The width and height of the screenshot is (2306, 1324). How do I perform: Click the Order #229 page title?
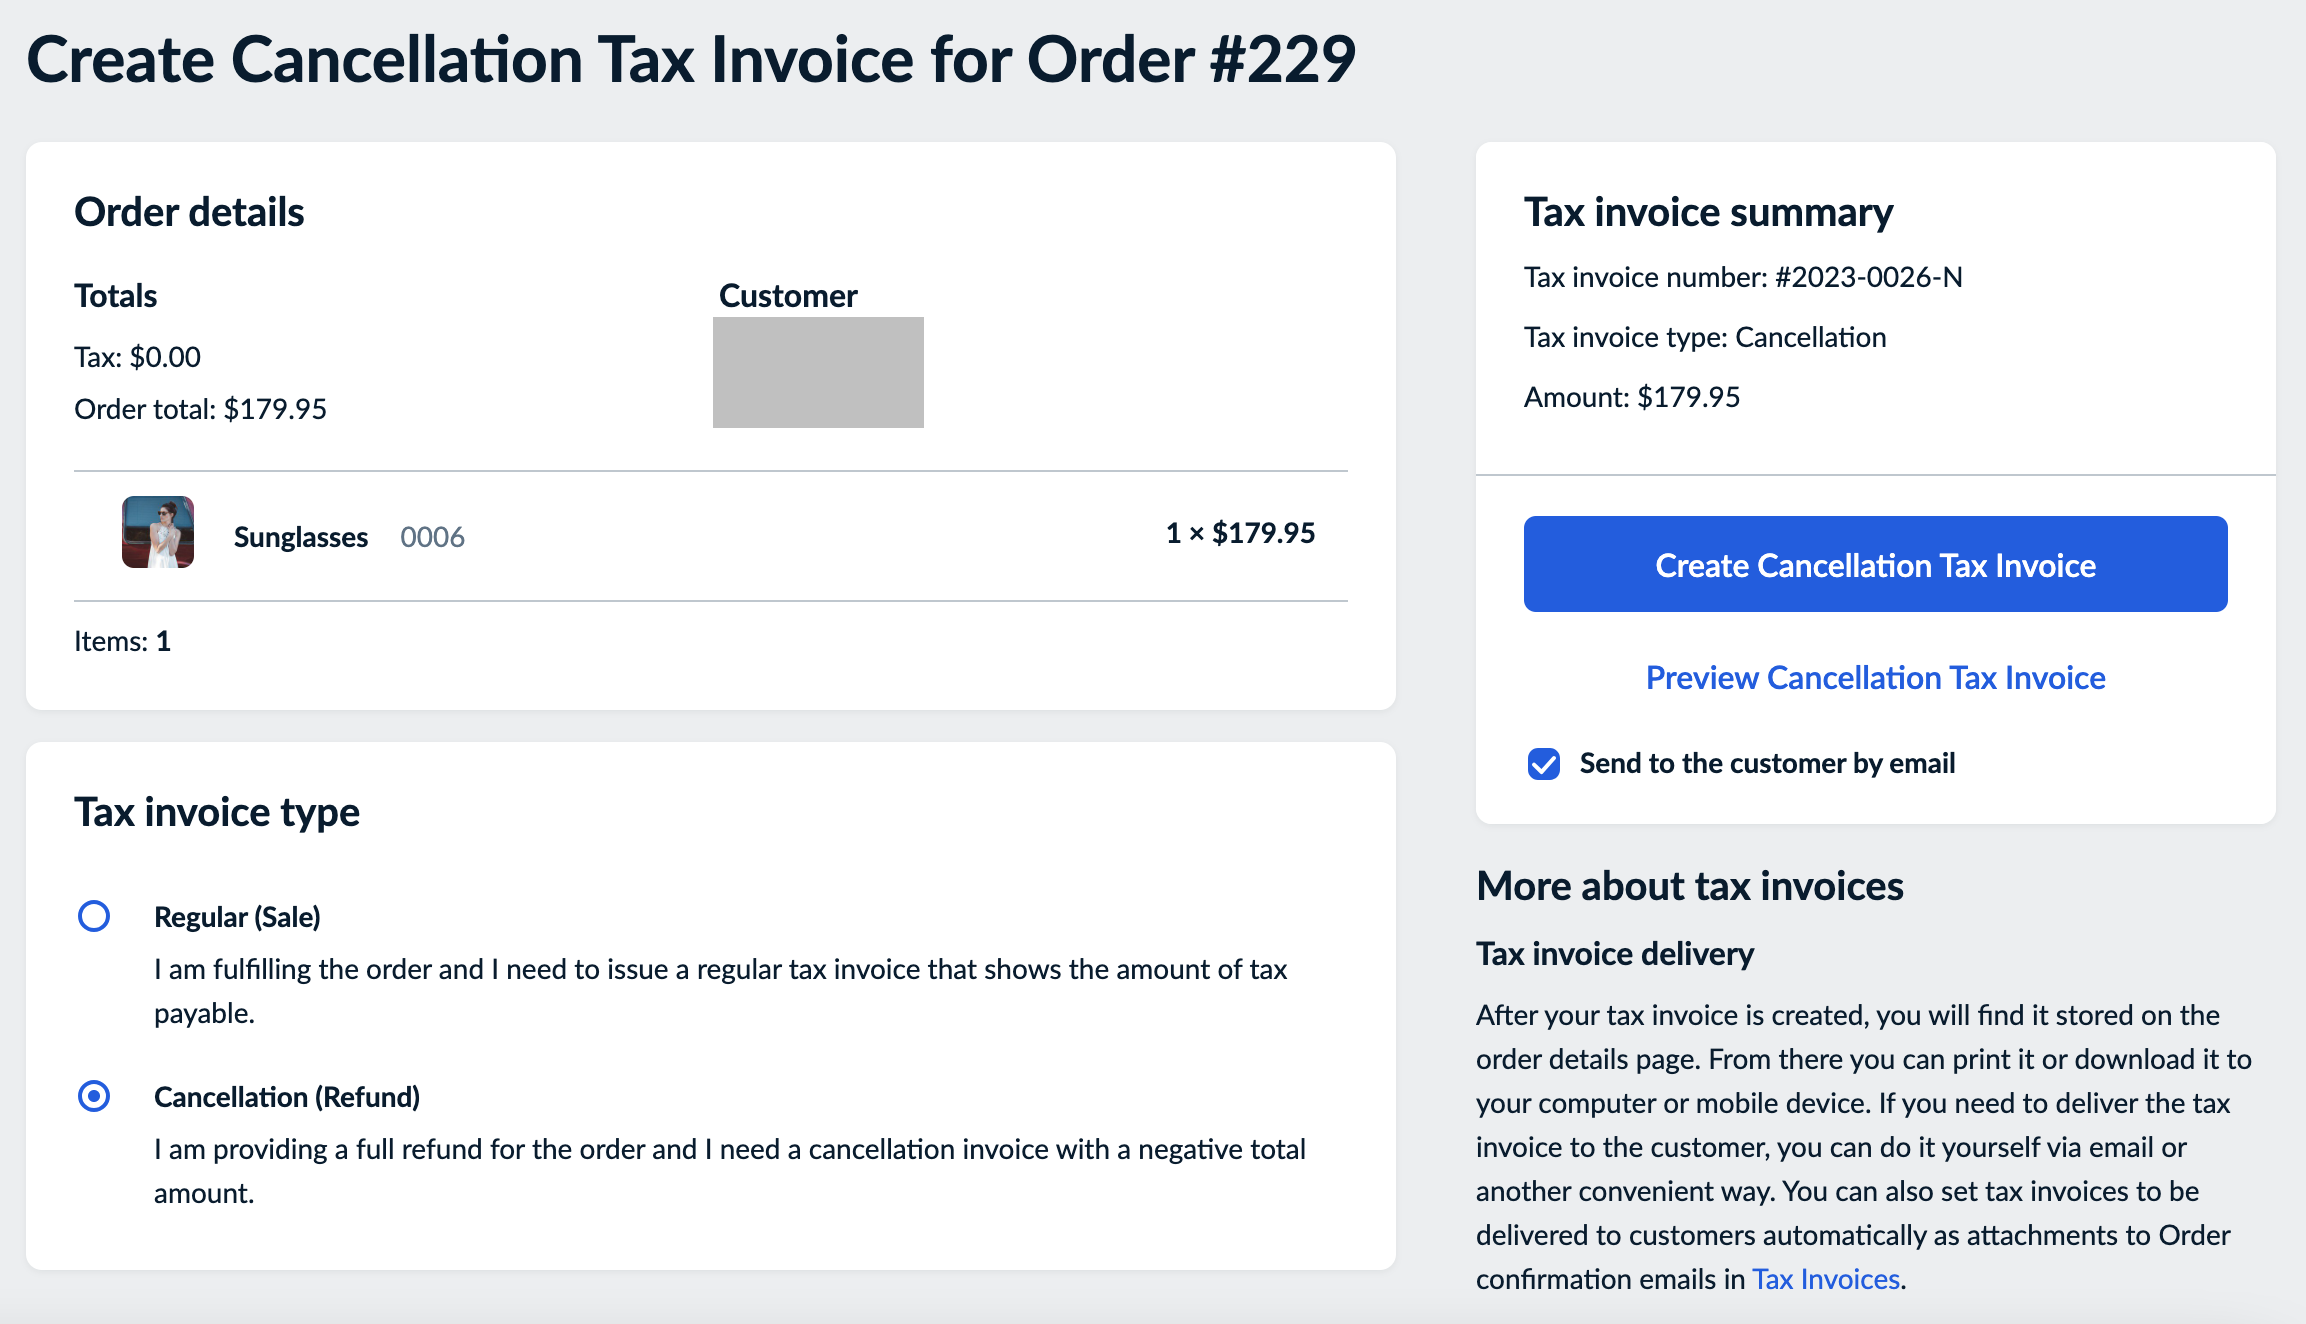[x=692, y=60]
